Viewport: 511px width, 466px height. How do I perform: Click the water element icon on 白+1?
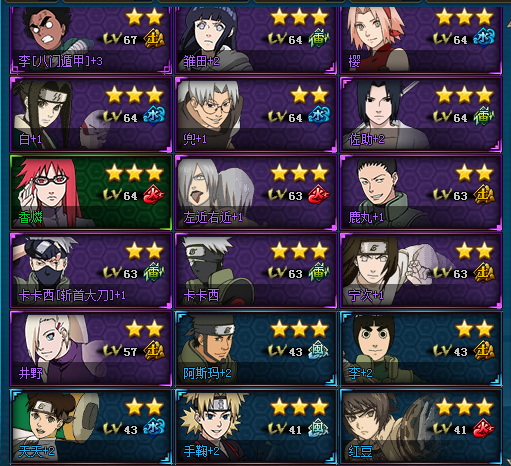[x=154, y=116]
